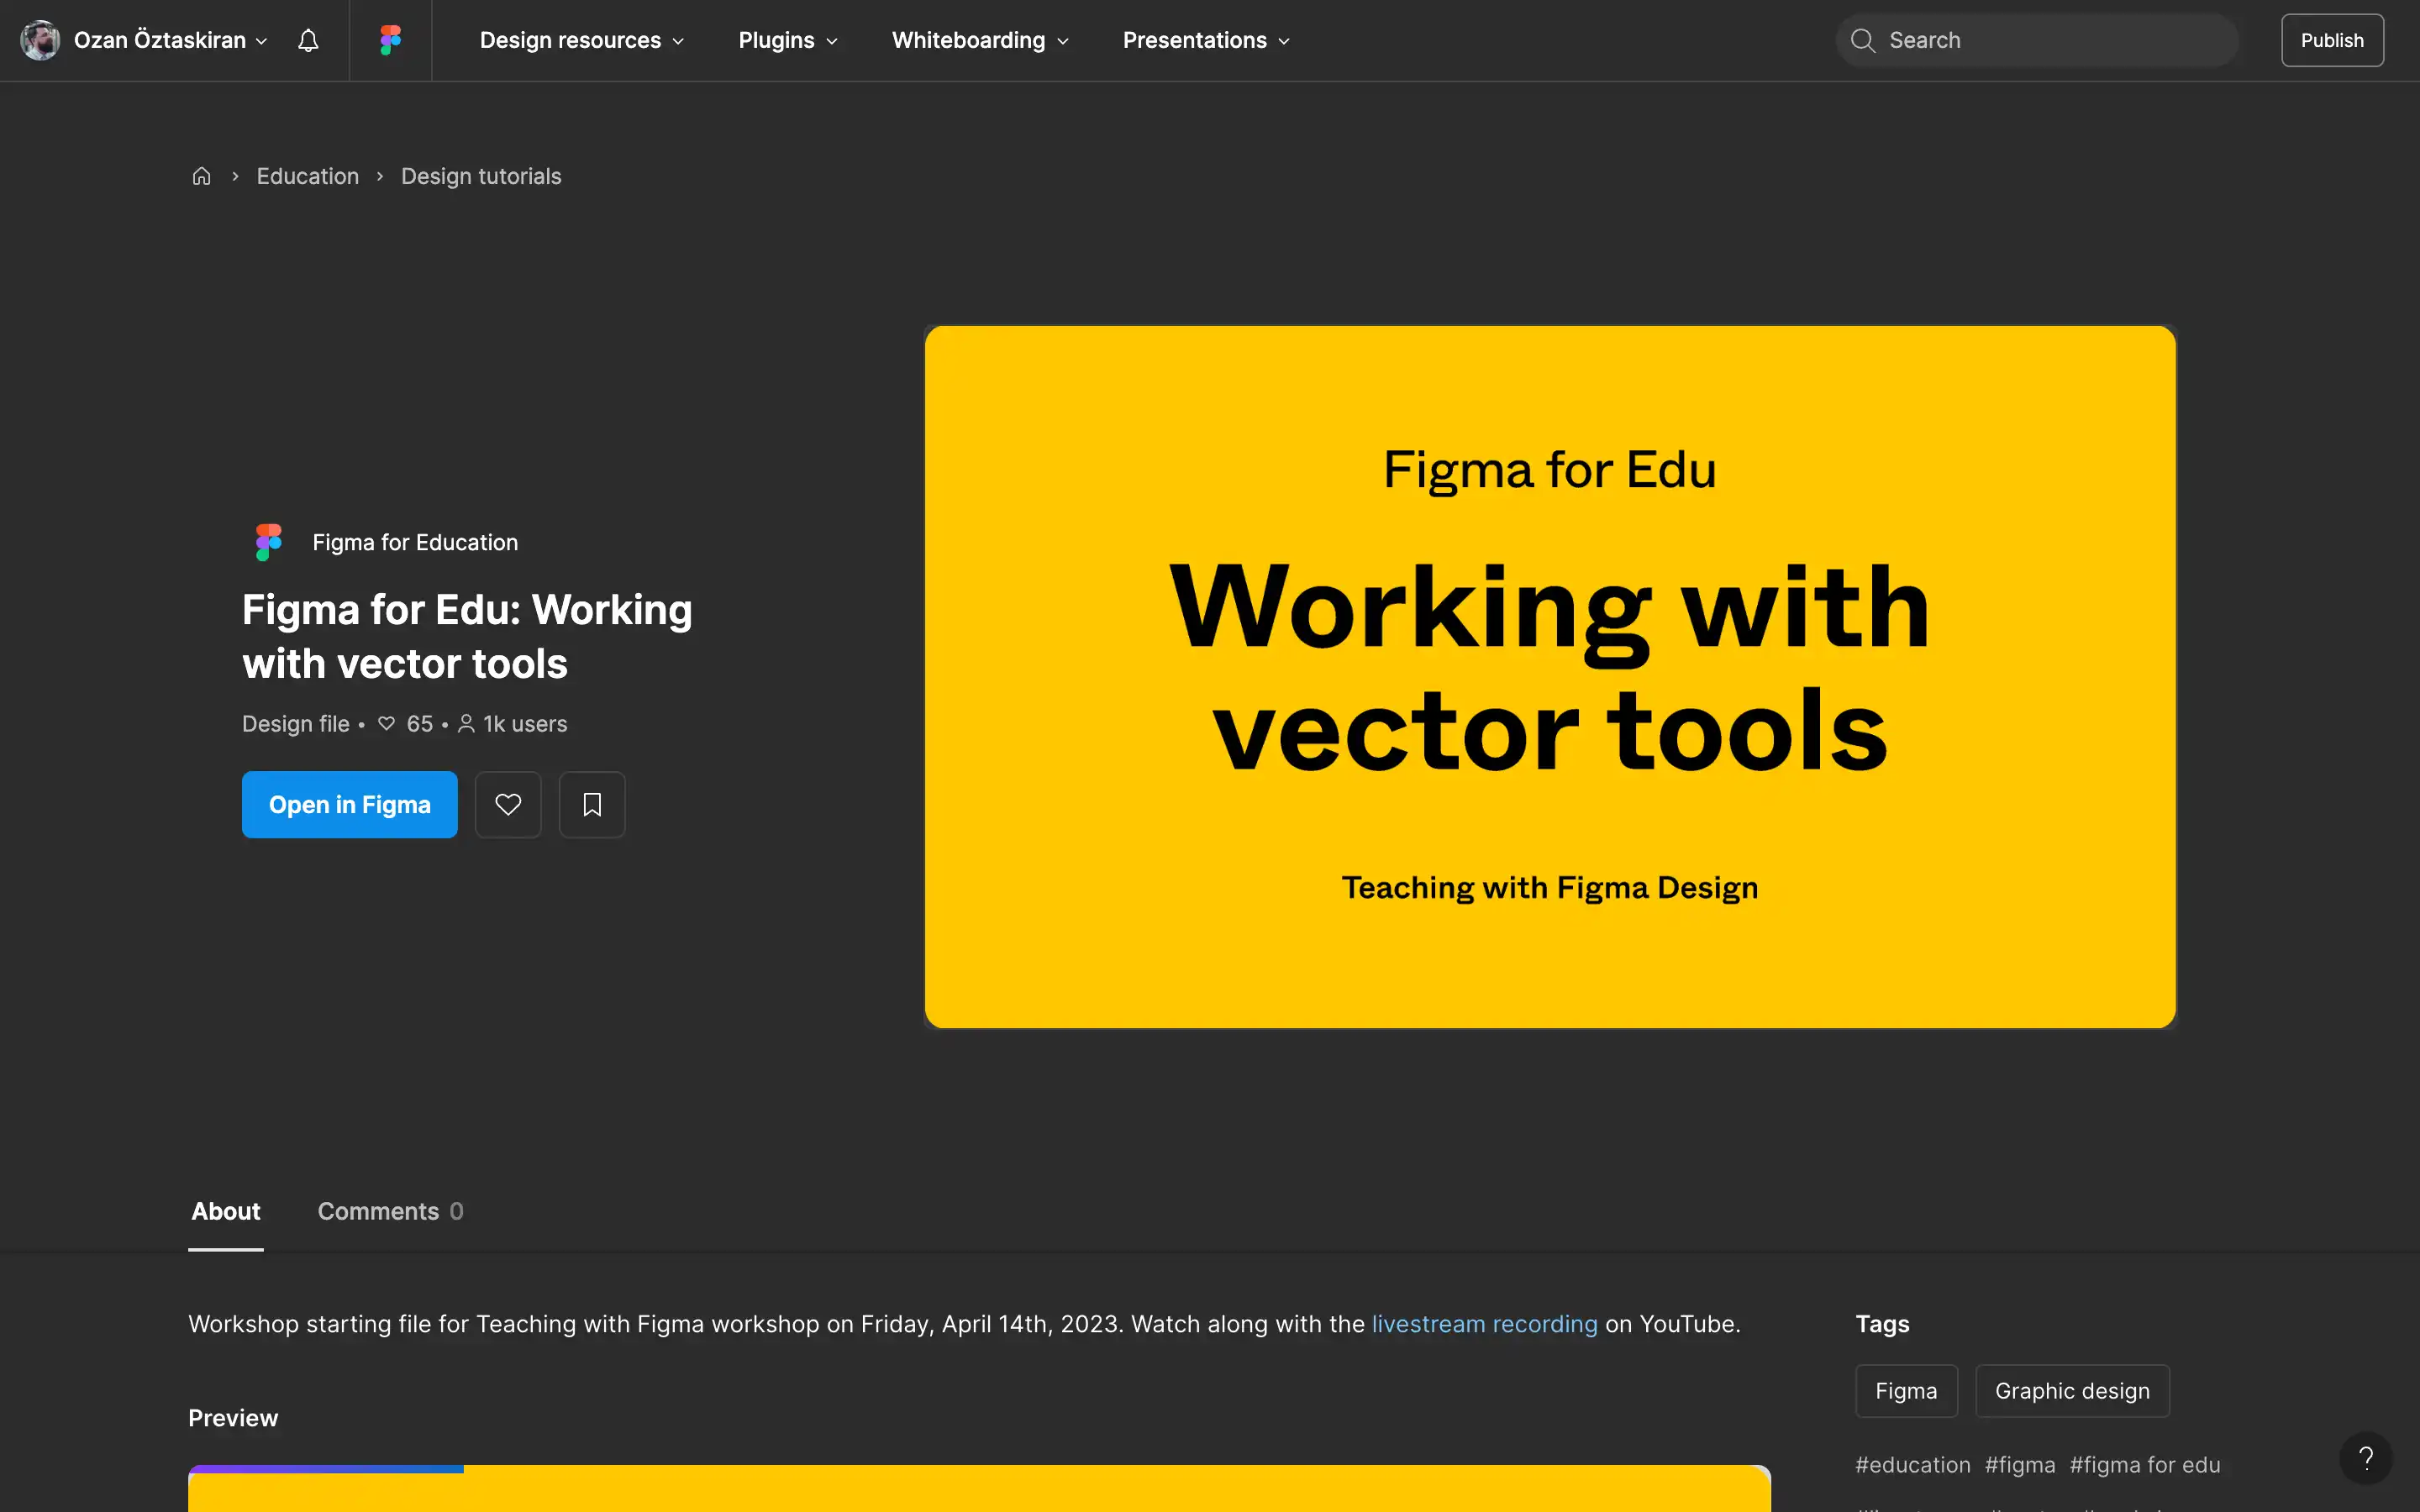The height and width of the screenshot is (1512, 2420).
Task: Click the Figma logo in the top bar
Action: (x=390, y=40)
